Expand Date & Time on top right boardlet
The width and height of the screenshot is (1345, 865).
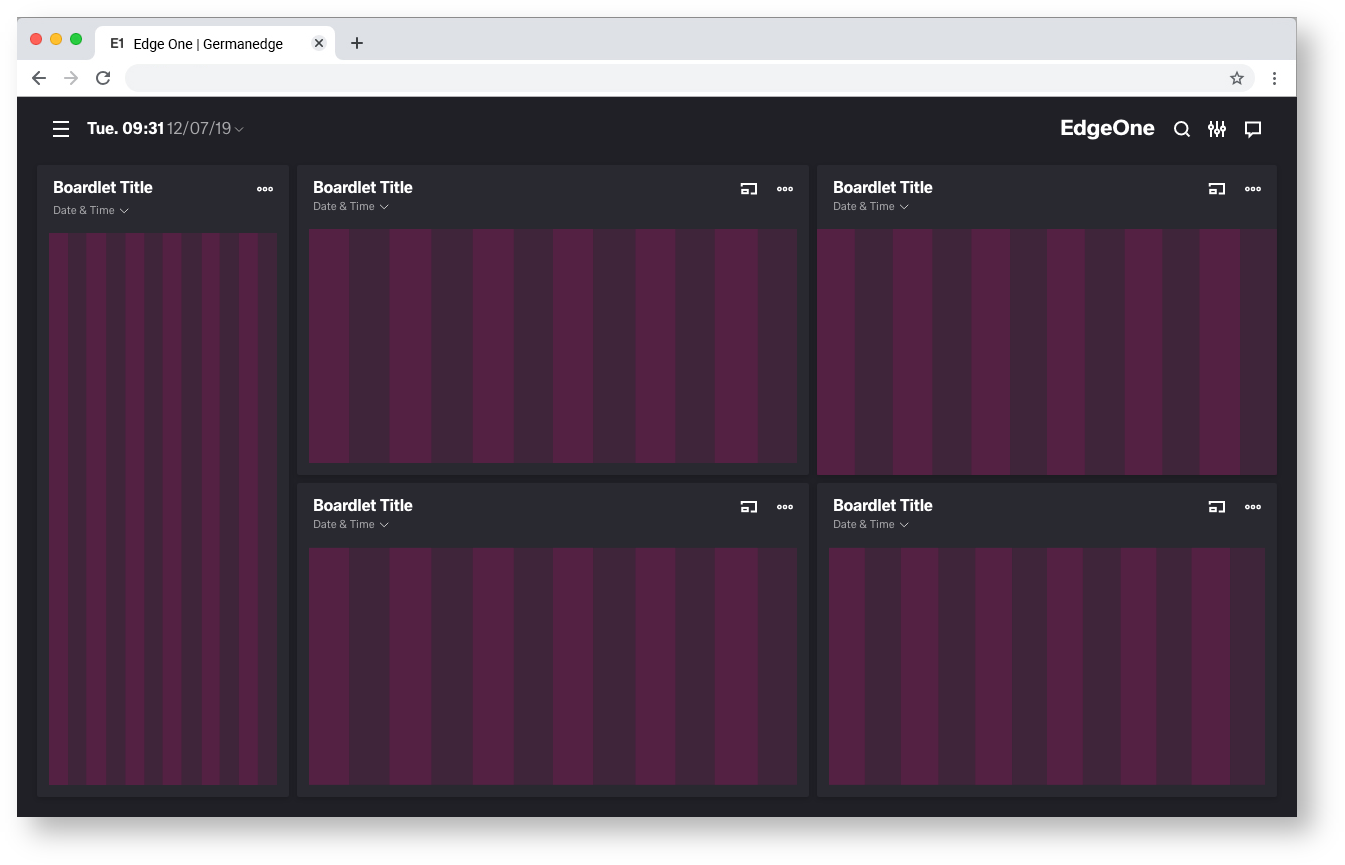coord(871,207)
